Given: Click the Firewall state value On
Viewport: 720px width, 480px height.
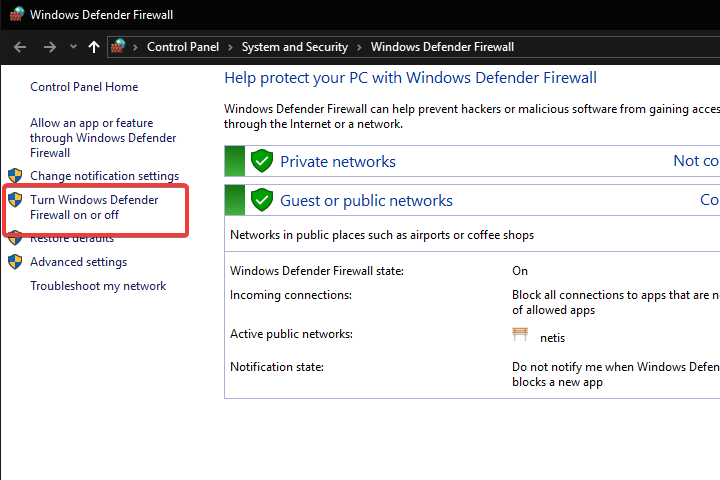Looking at the screenshot, I should pos(520,271).
